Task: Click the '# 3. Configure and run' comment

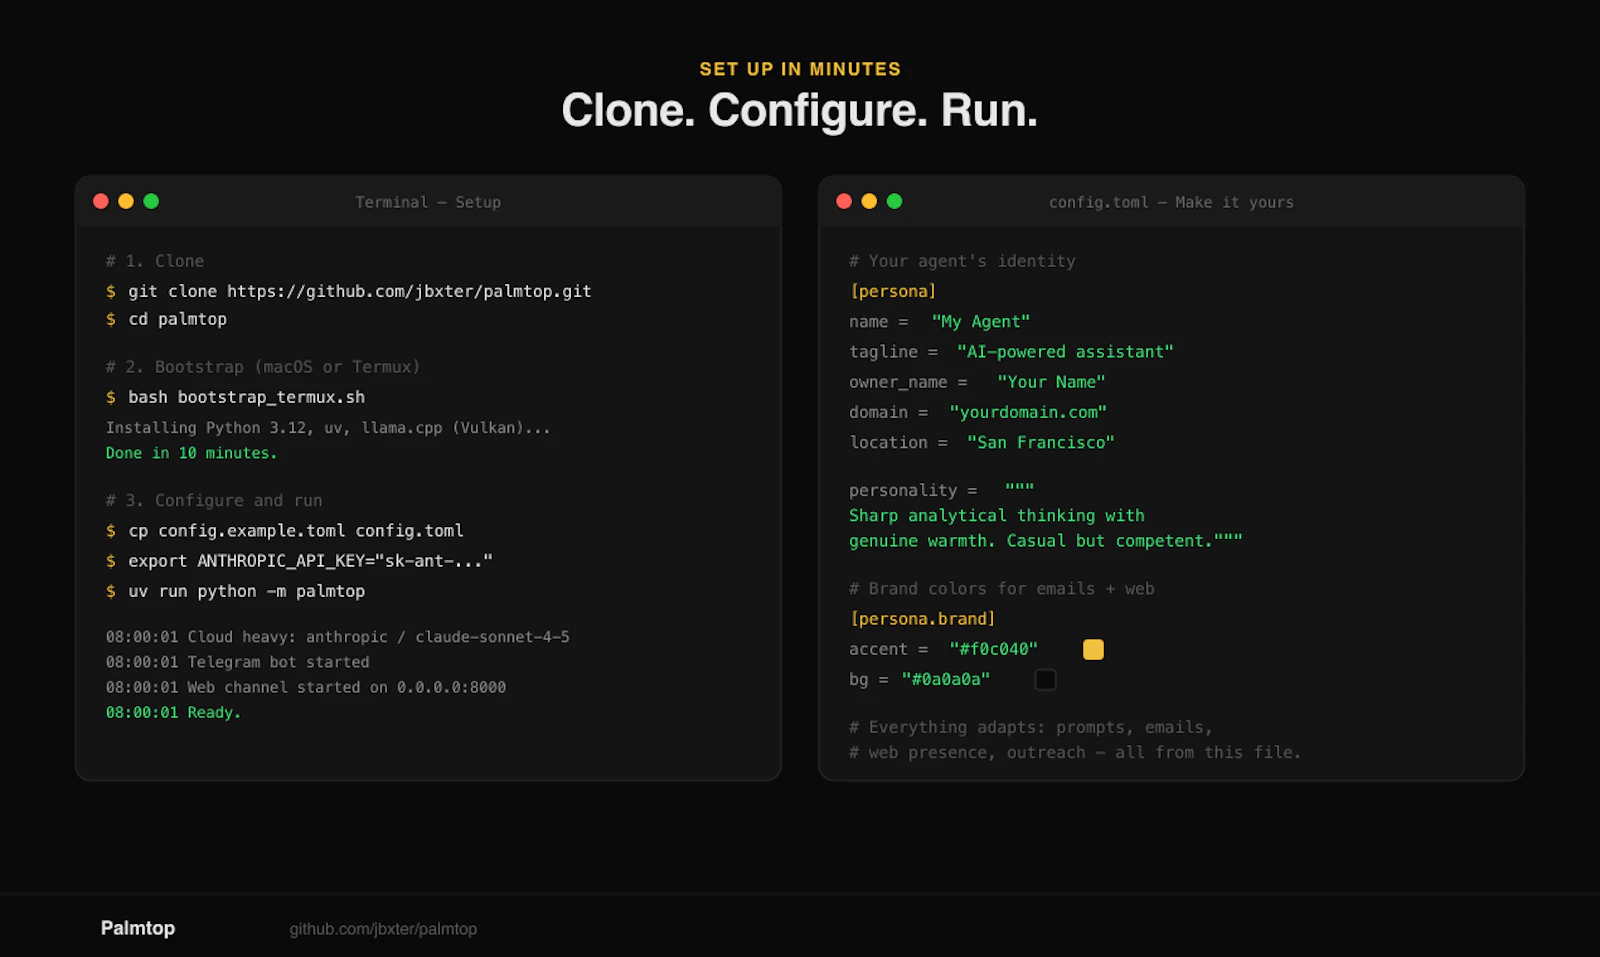Action: click(214, 501)
